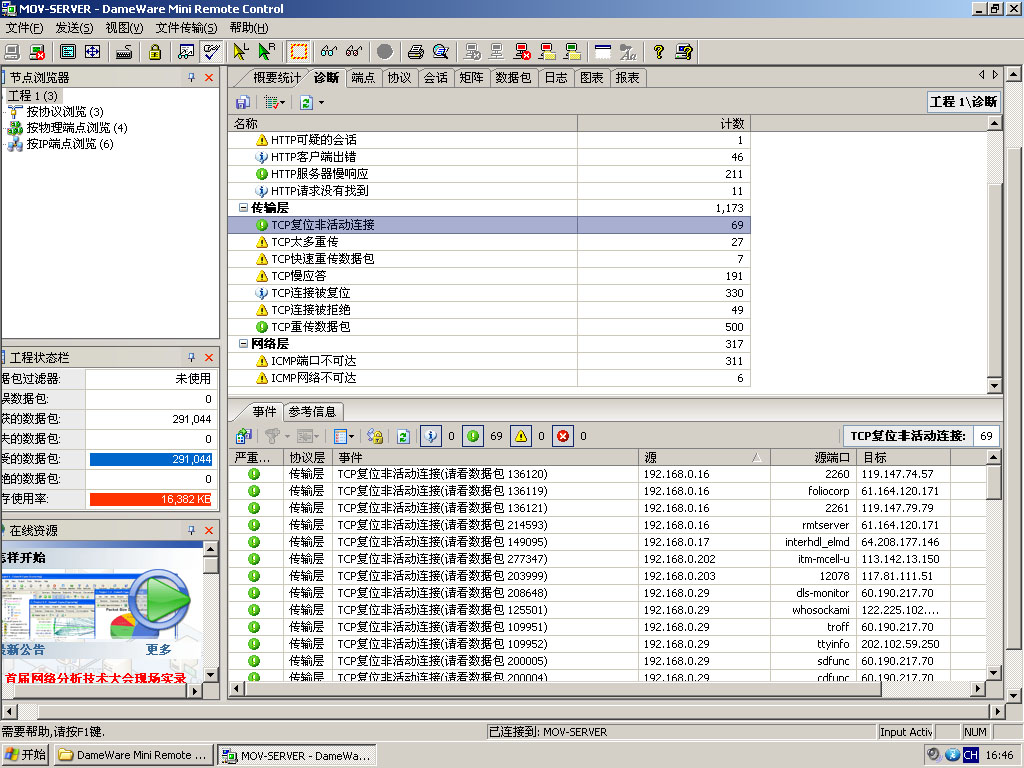Image resolution: width=1024 pixels, height=768 pixels.
Task: Toggle the yellow warning severity filter
Action: [x=521, y=436]
